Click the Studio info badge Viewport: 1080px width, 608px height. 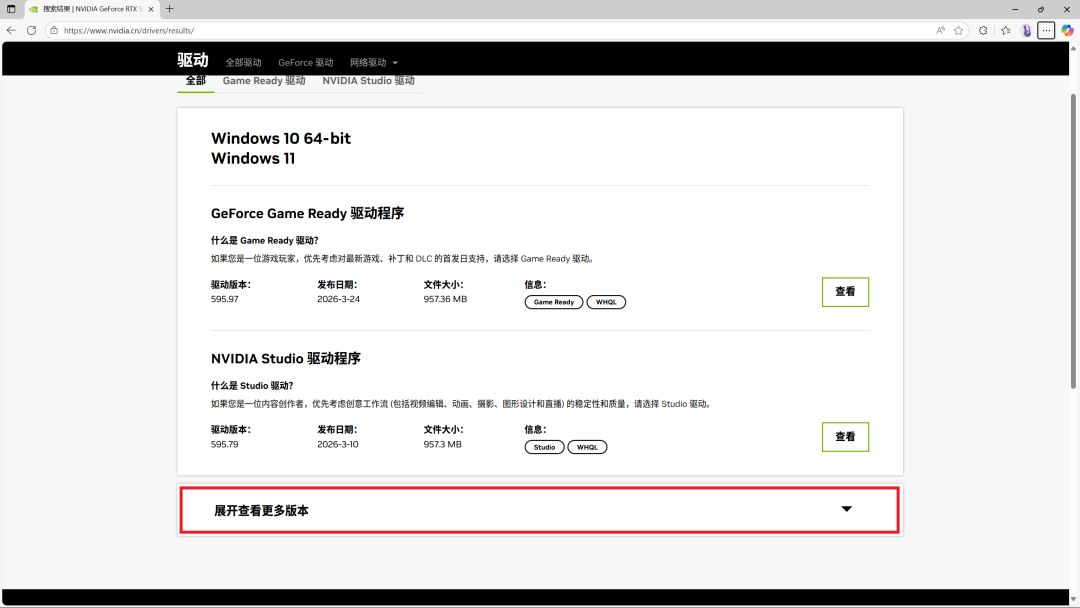click(544, 448)
